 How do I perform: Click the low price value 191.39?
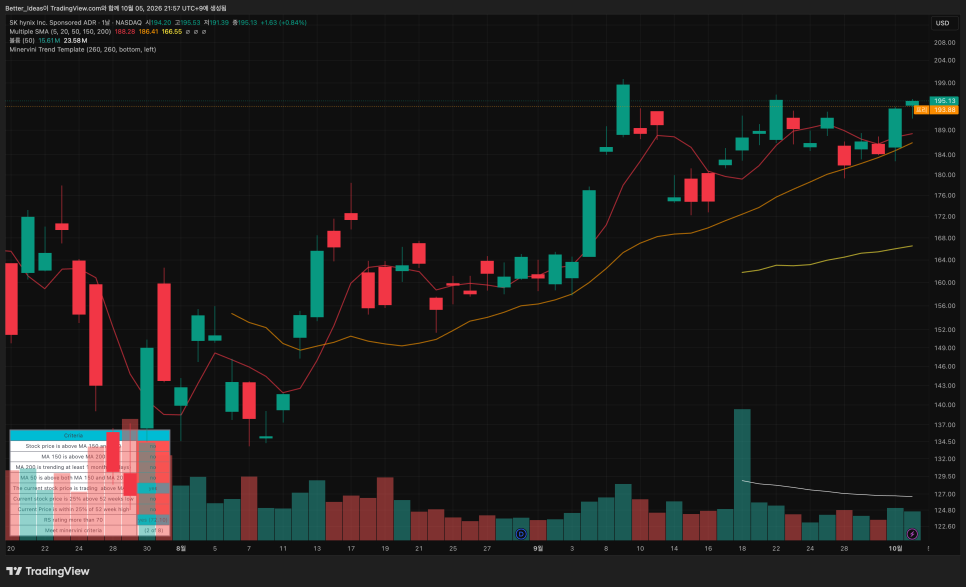219,23
